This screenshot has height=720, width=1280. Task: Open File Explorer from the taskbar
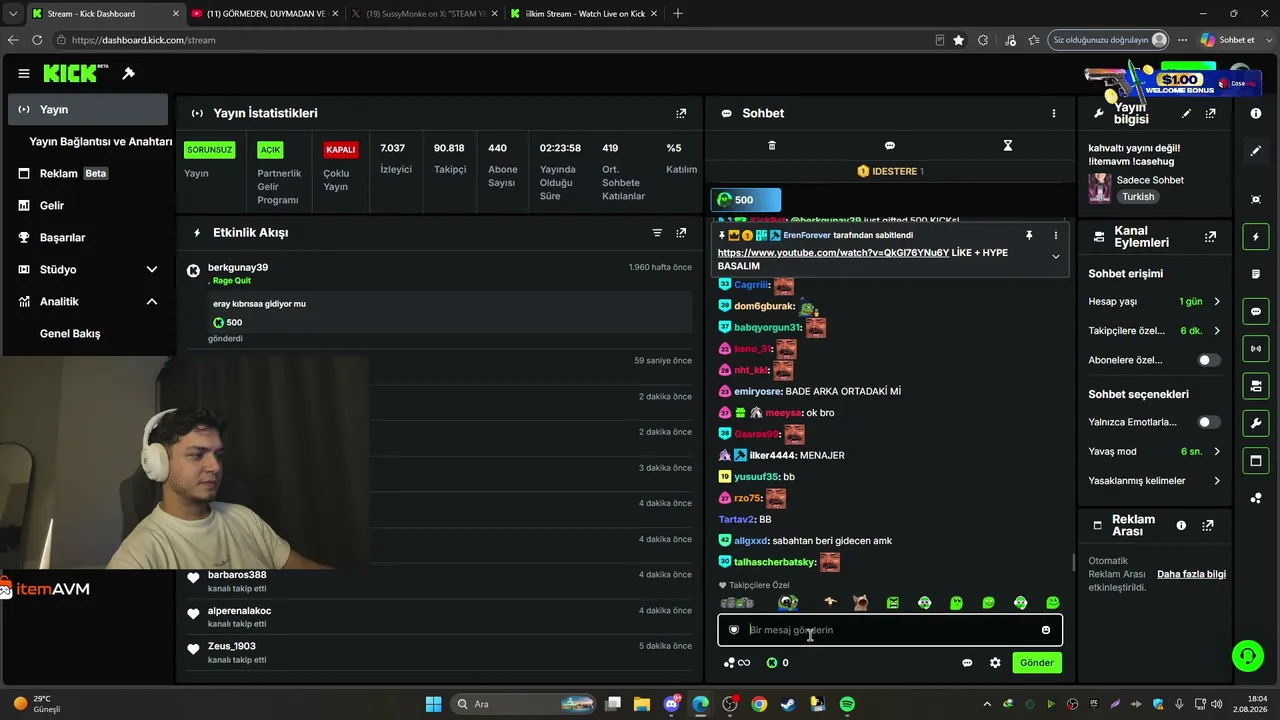point(642,704)
